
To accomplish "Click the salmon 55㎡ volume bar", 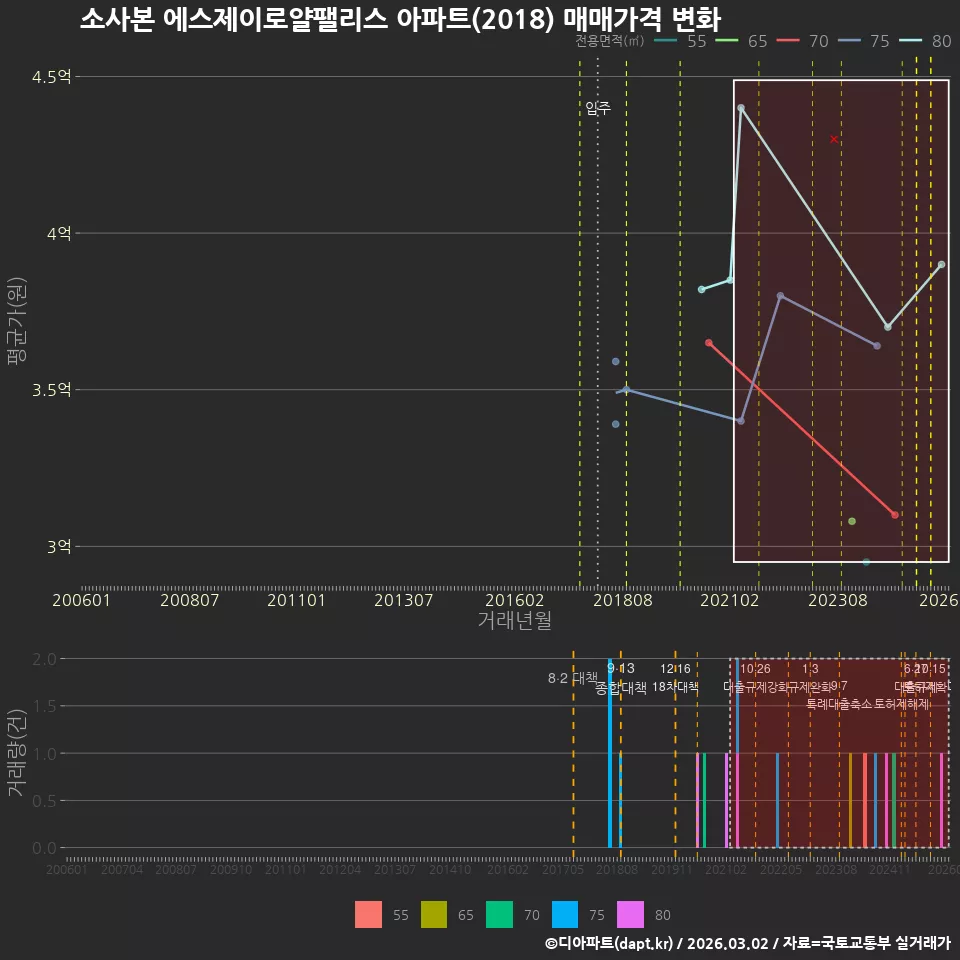I will pos(864,801).
